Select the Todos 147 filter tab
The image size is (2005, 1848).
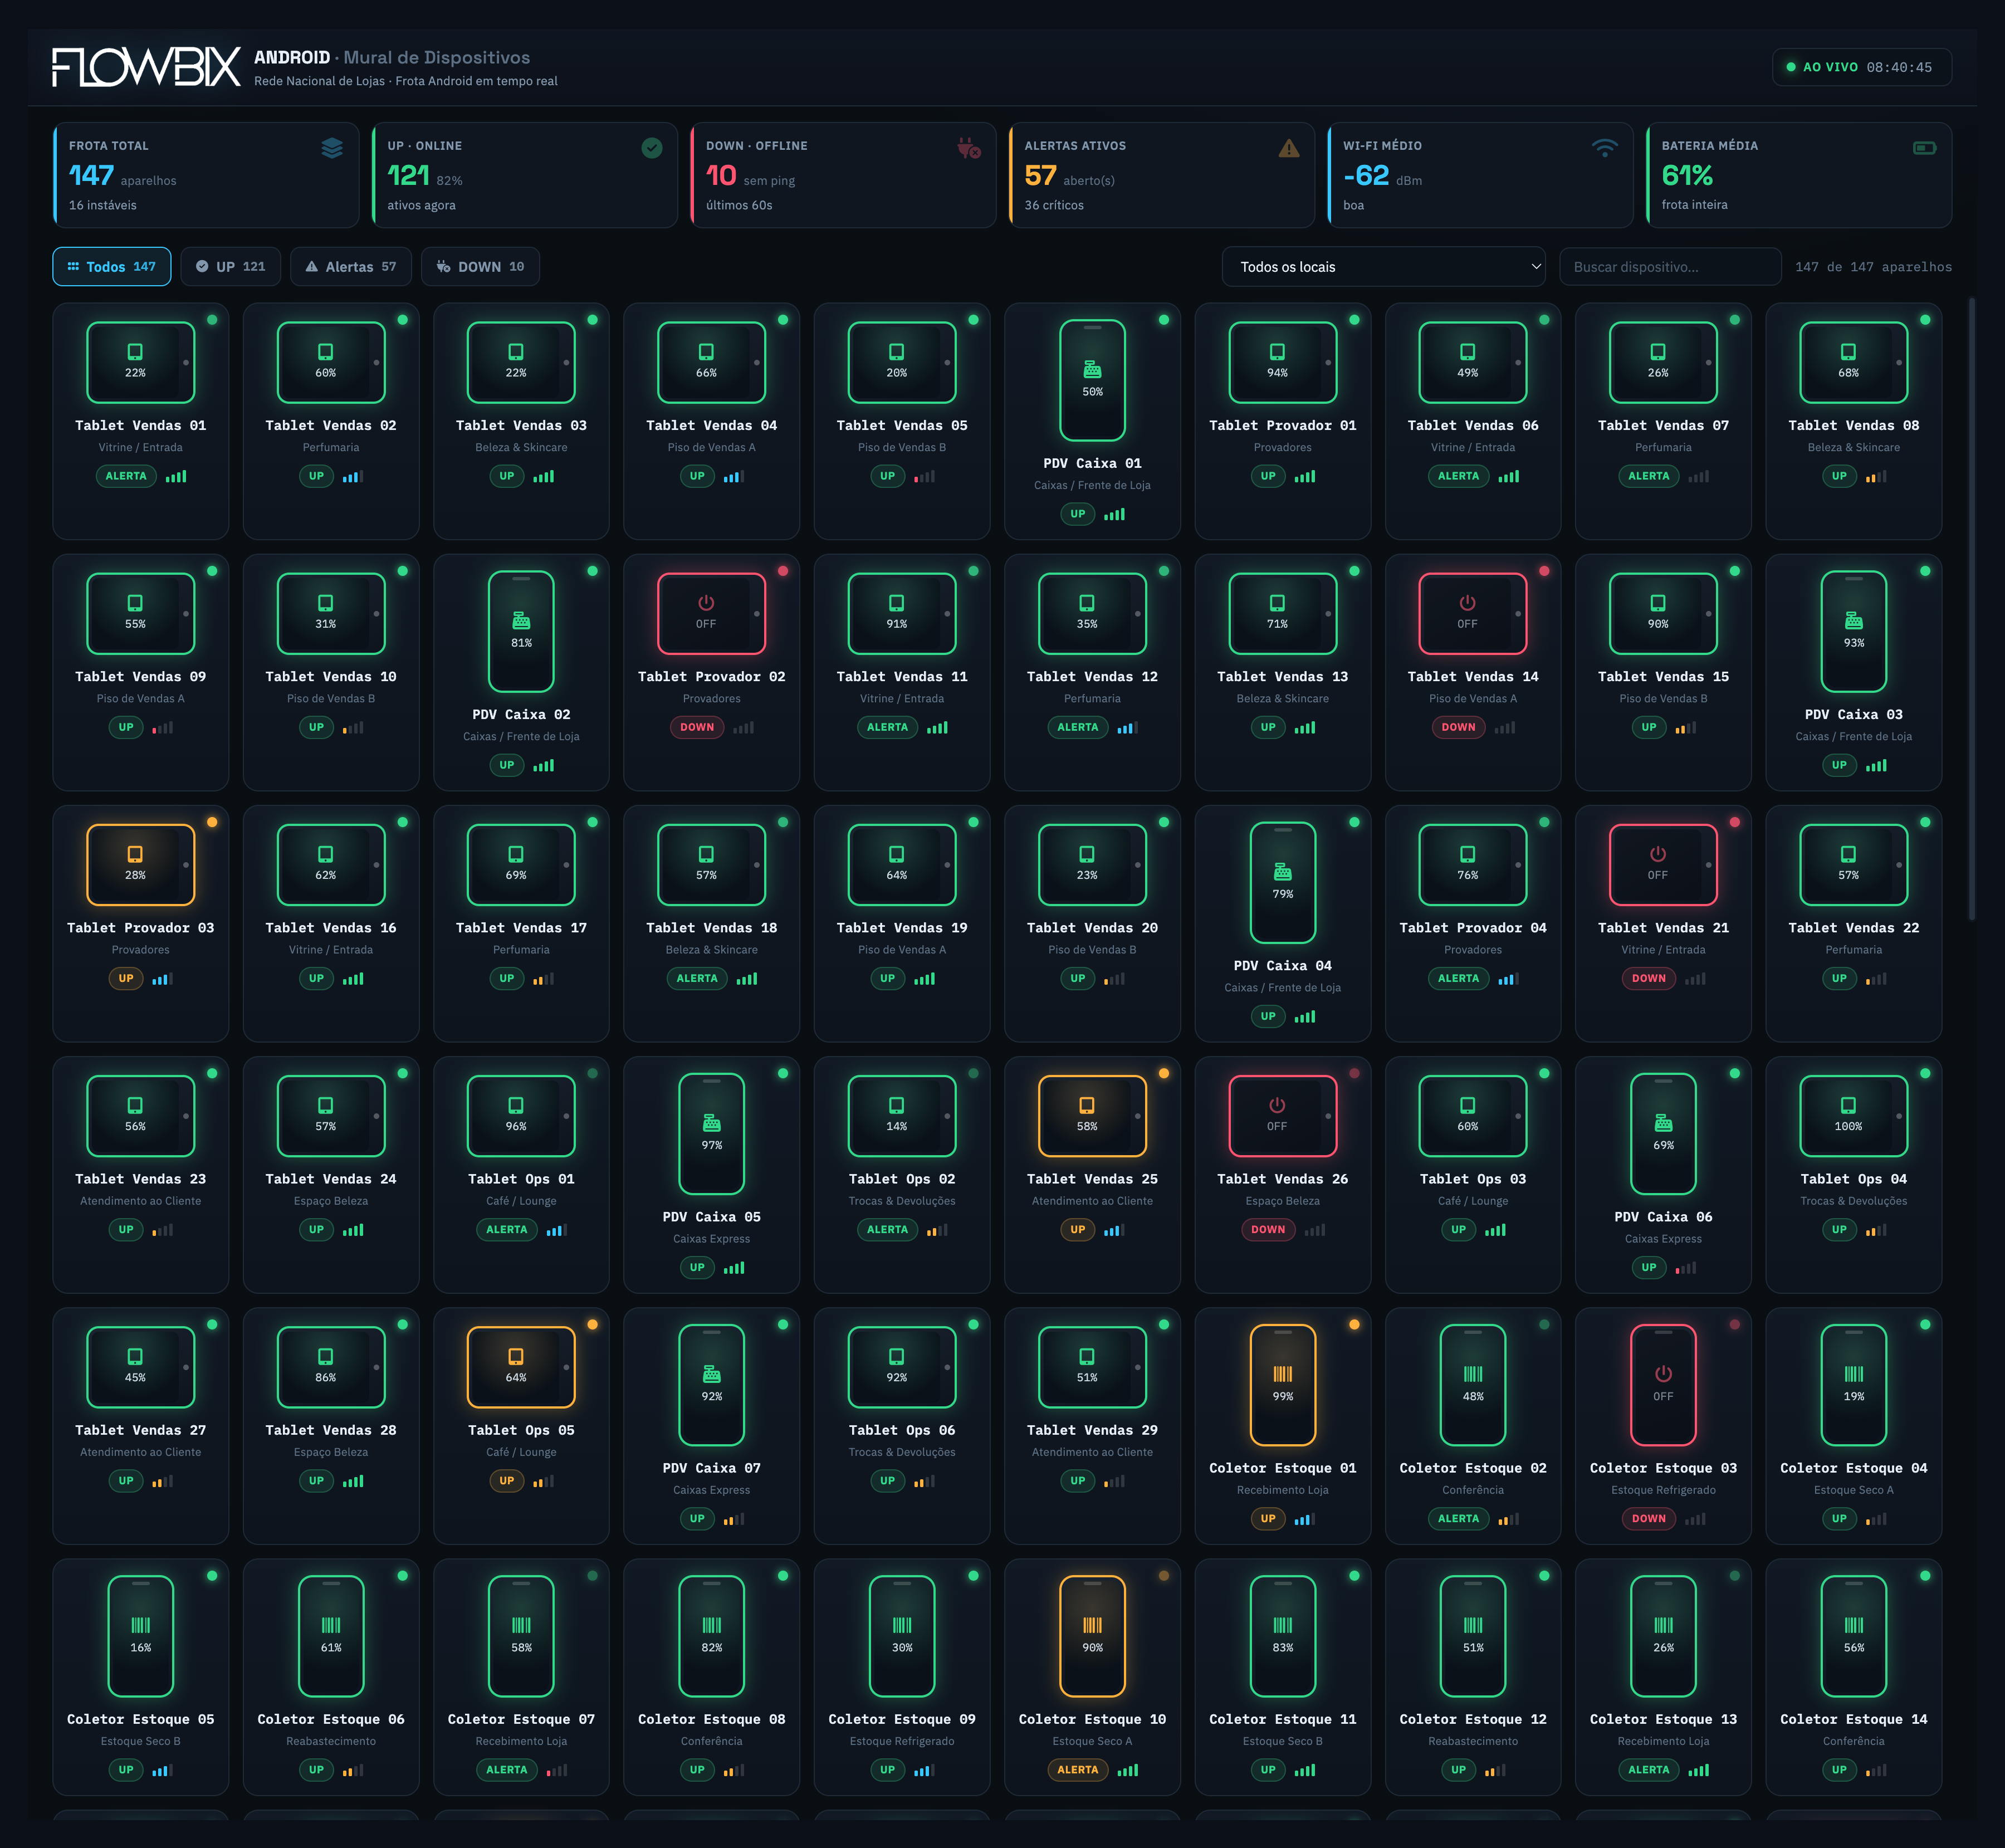click(112, 267)
